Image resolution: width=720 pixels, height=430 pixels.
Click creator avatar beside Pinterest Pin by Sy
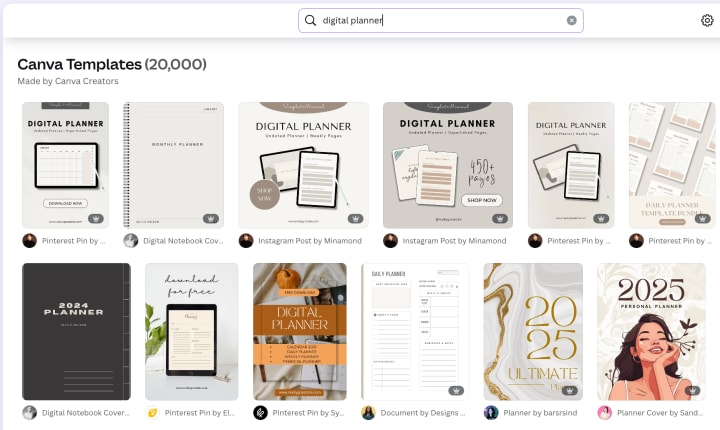coord(260,413)
